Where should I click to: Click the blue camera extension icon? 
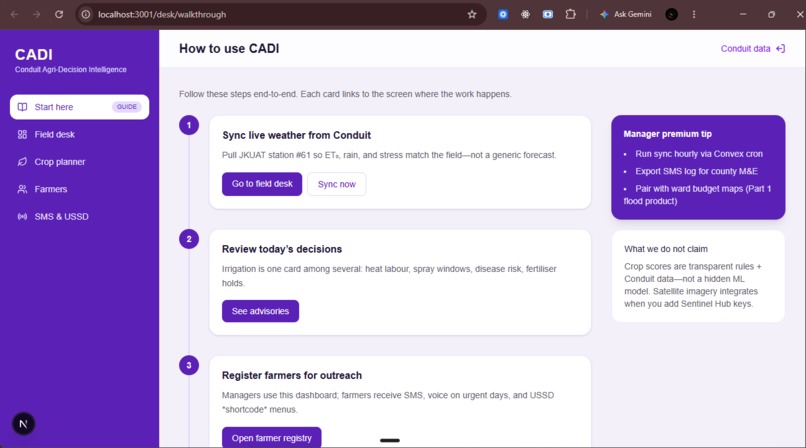coord(548,14)
